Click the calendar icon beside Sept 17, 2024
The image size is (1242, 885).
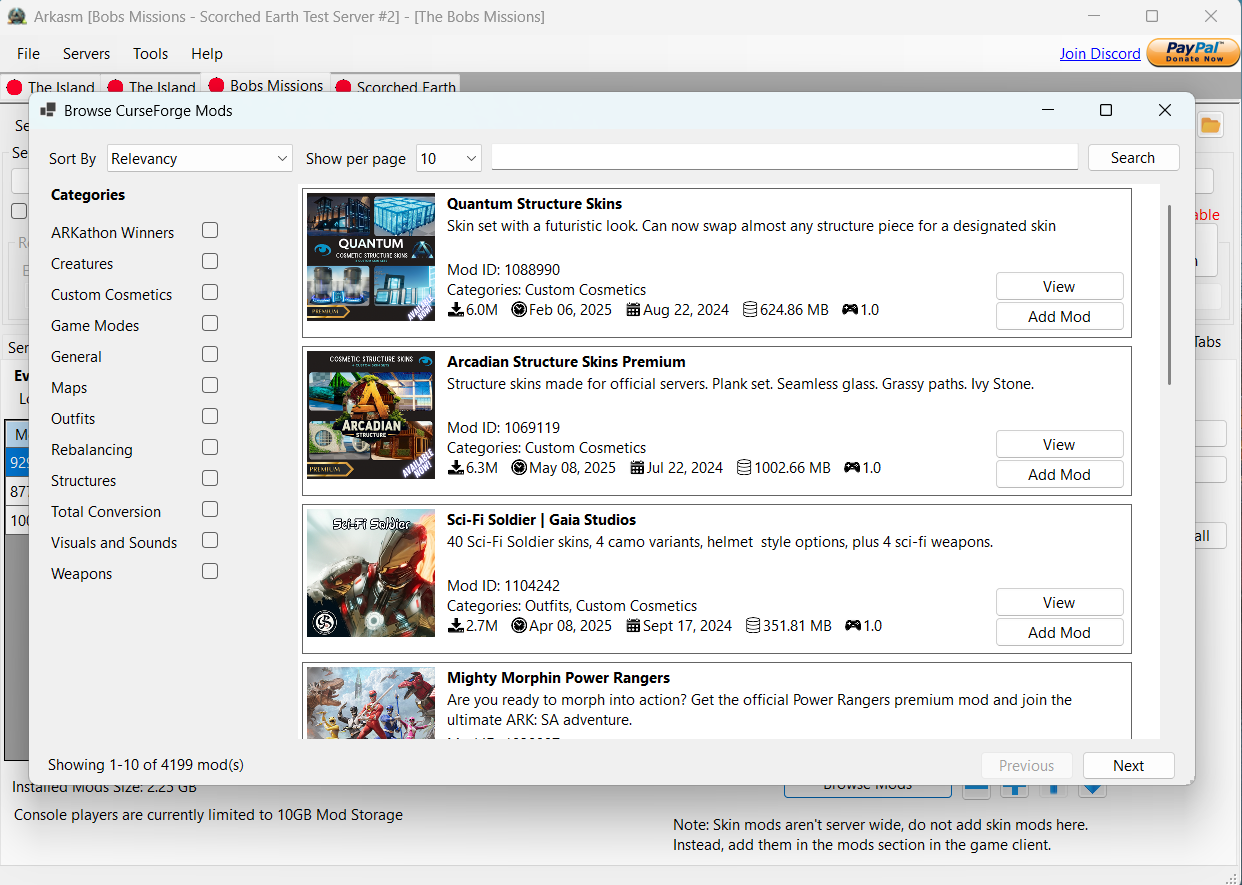(x=633, y=626)
